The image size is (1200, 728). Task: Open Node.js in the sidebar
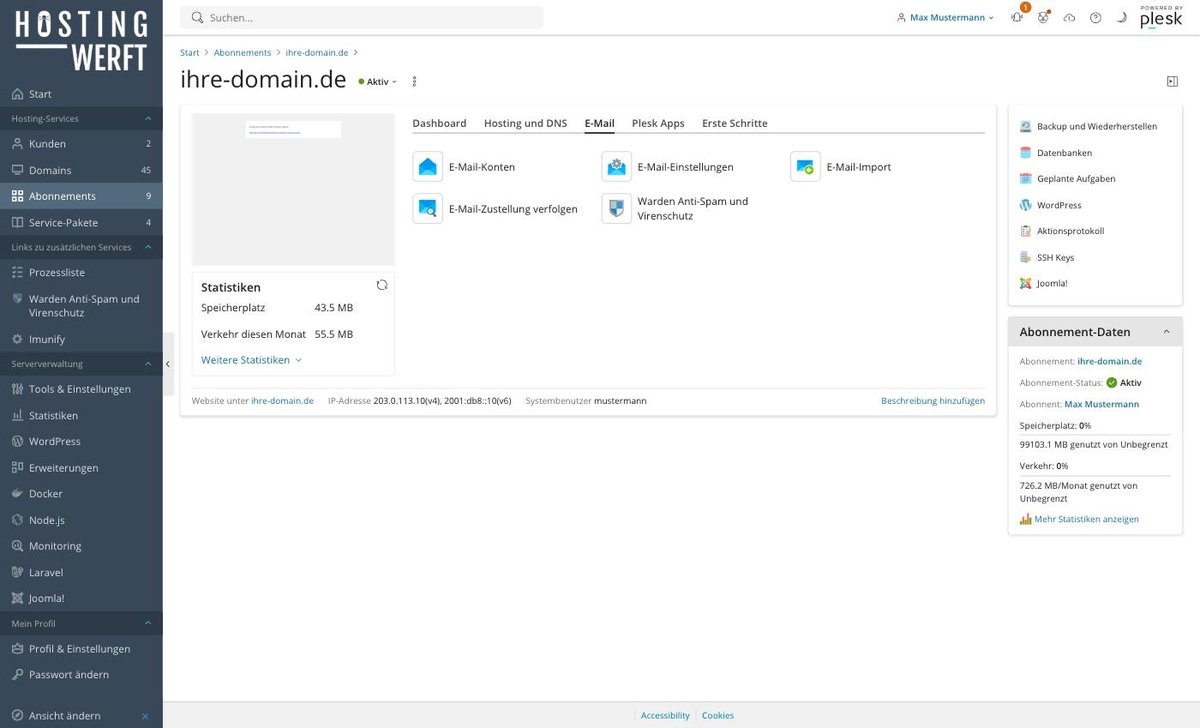coord(81,519)
